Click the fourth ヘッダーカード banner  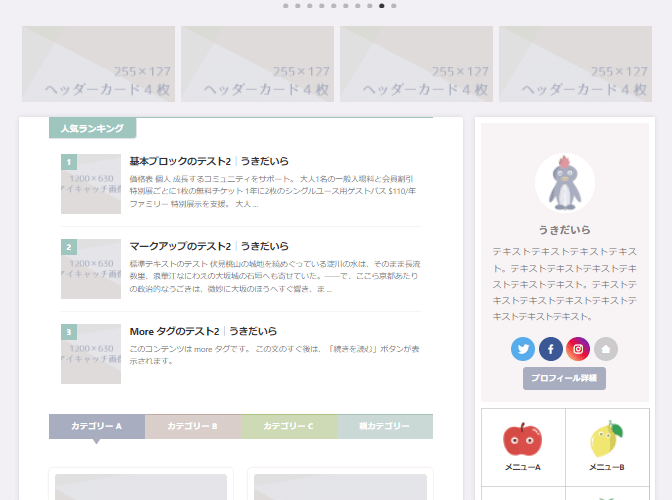pyautogui.click(x=576, y=64)
